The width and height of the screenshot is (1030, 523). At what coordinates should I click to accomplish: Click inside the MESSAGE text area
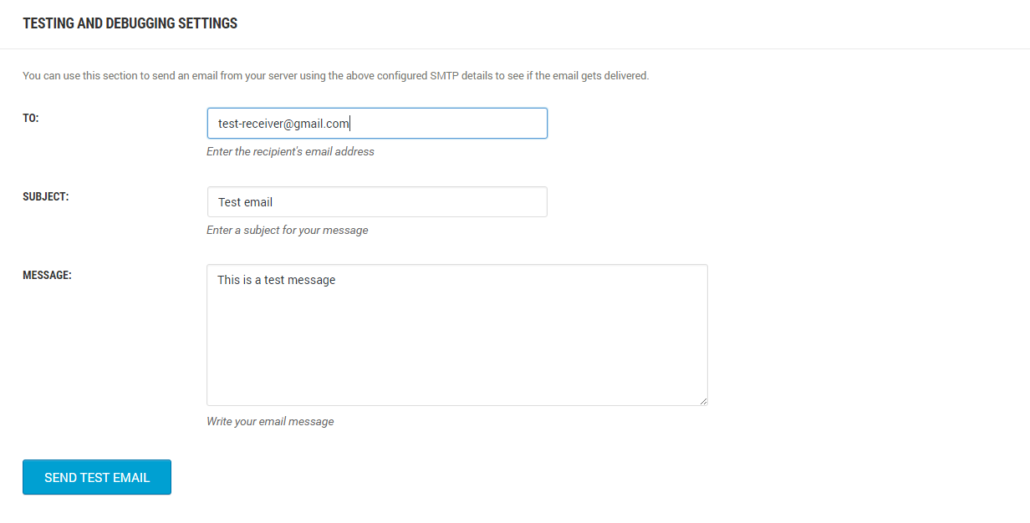click(x=457, y=335)
